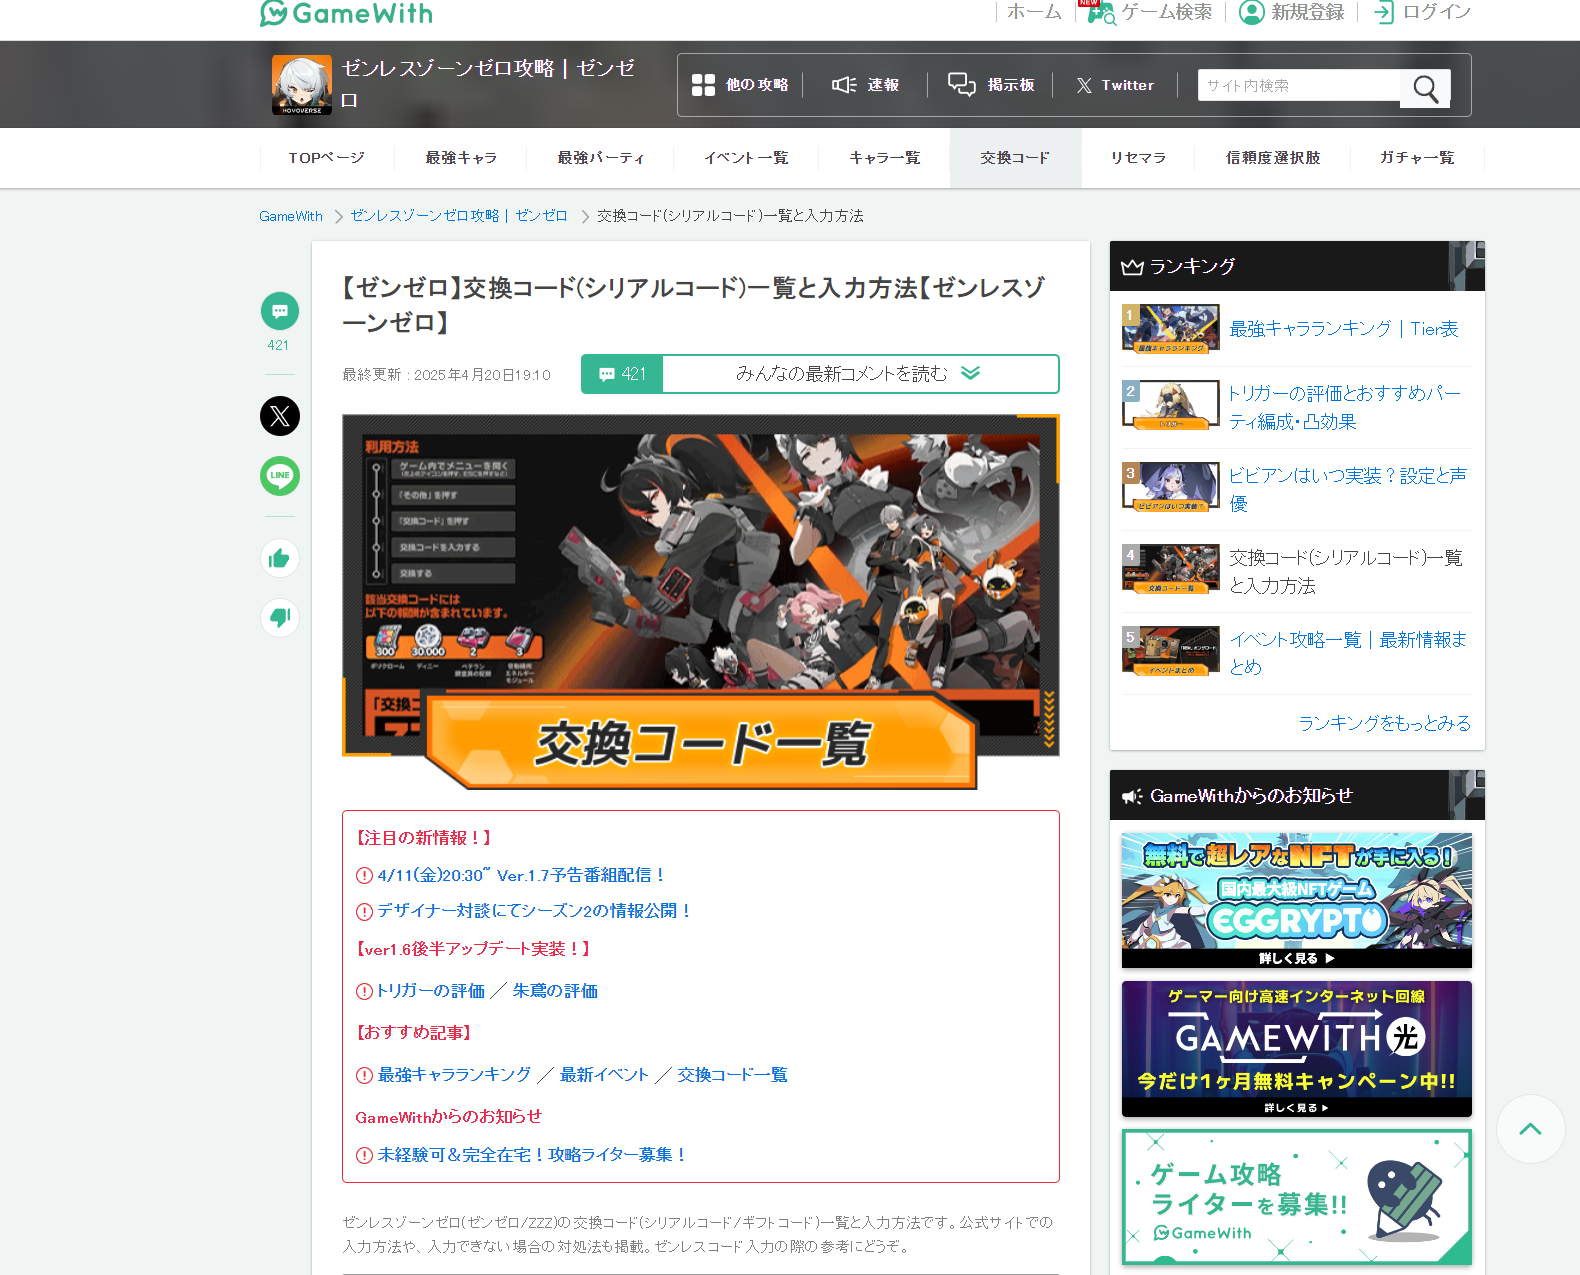Image resolution: width=1580 pixels, height=1275 pixels.
Task: Share on X via sidebar icon
Action: [280, 416]
